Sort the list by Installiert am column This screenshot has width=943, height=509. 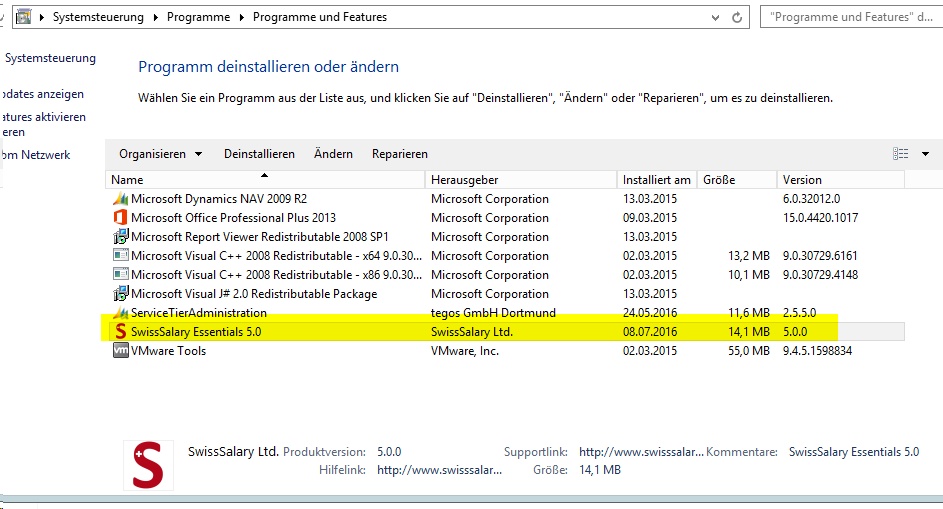click(x=656, y=180)
